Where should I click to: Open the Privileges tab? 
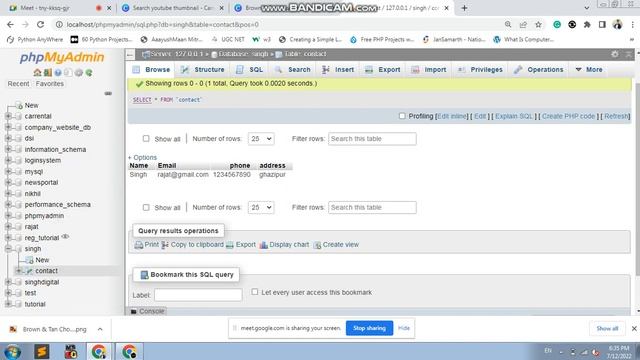[x=480, y=69]
